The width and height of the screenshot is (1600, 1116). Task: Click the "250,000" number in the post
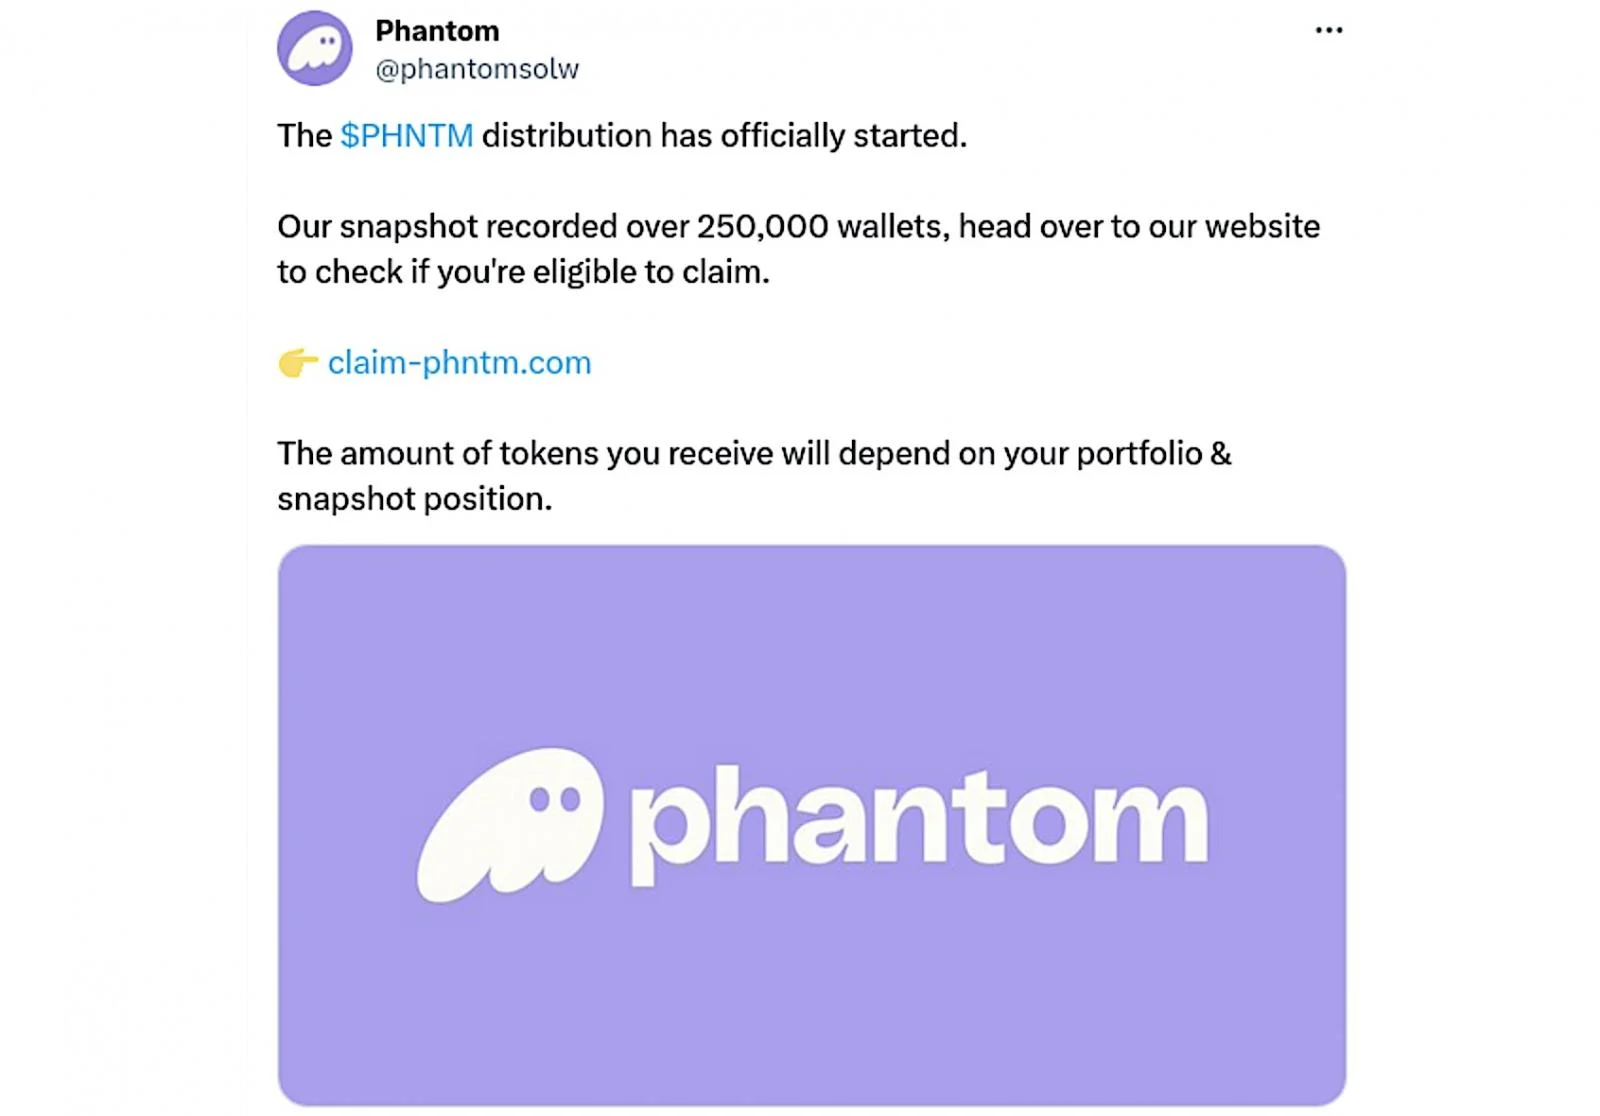pos(762,227)
